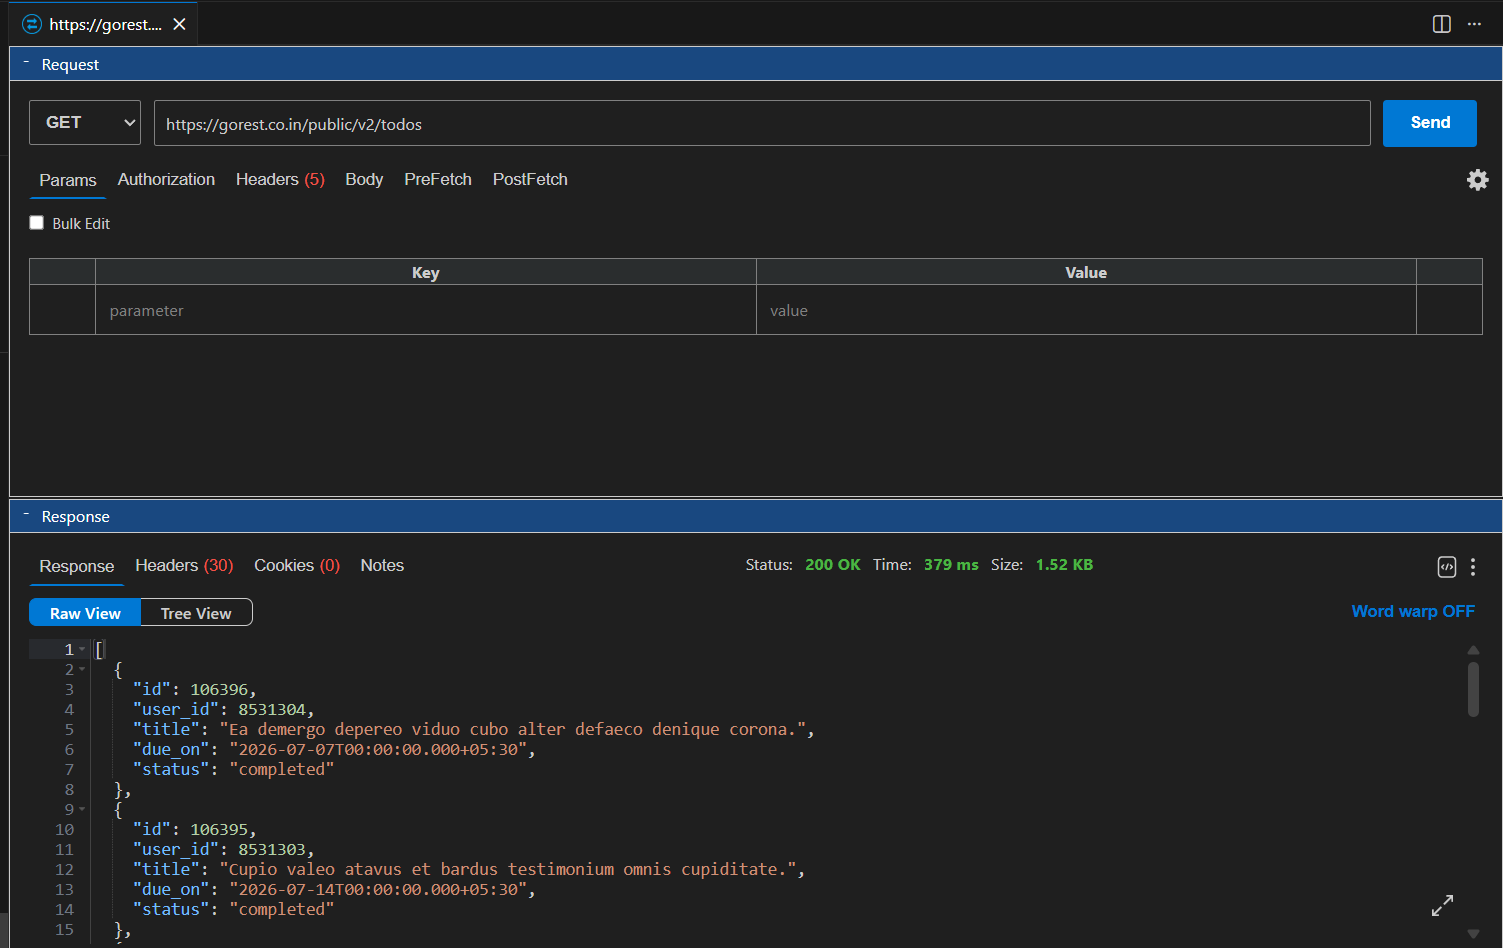Fold the JSON array at line 1

(82, 649)
